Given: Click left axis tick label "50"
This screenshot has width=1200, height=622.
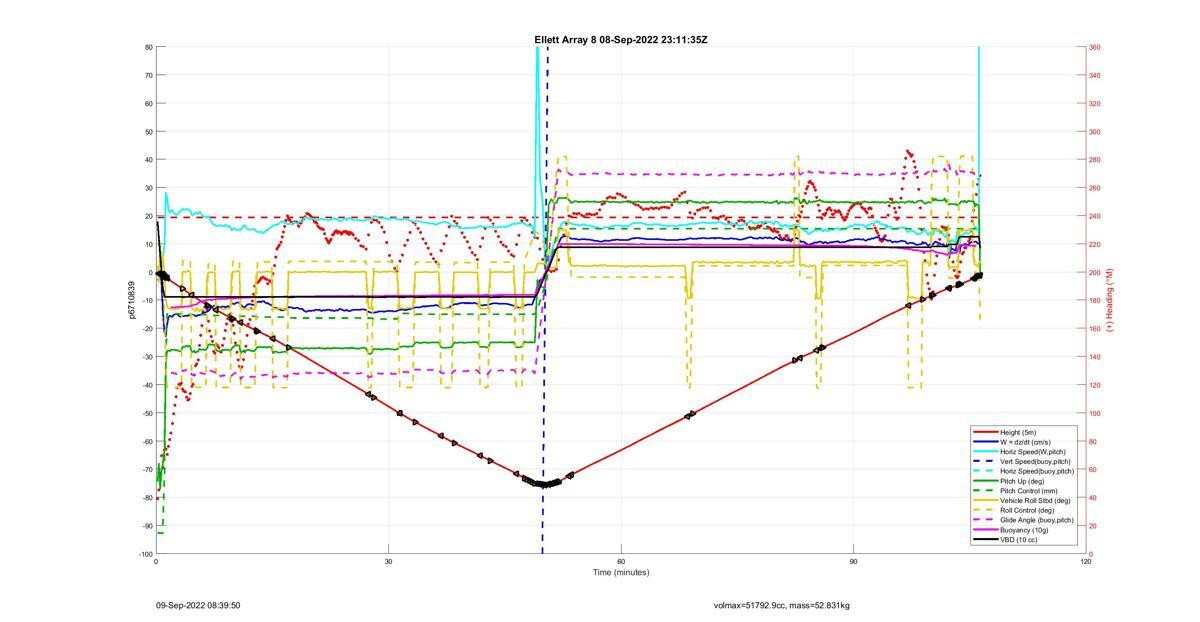Looking at the screenshot, I should coord(148,131).
